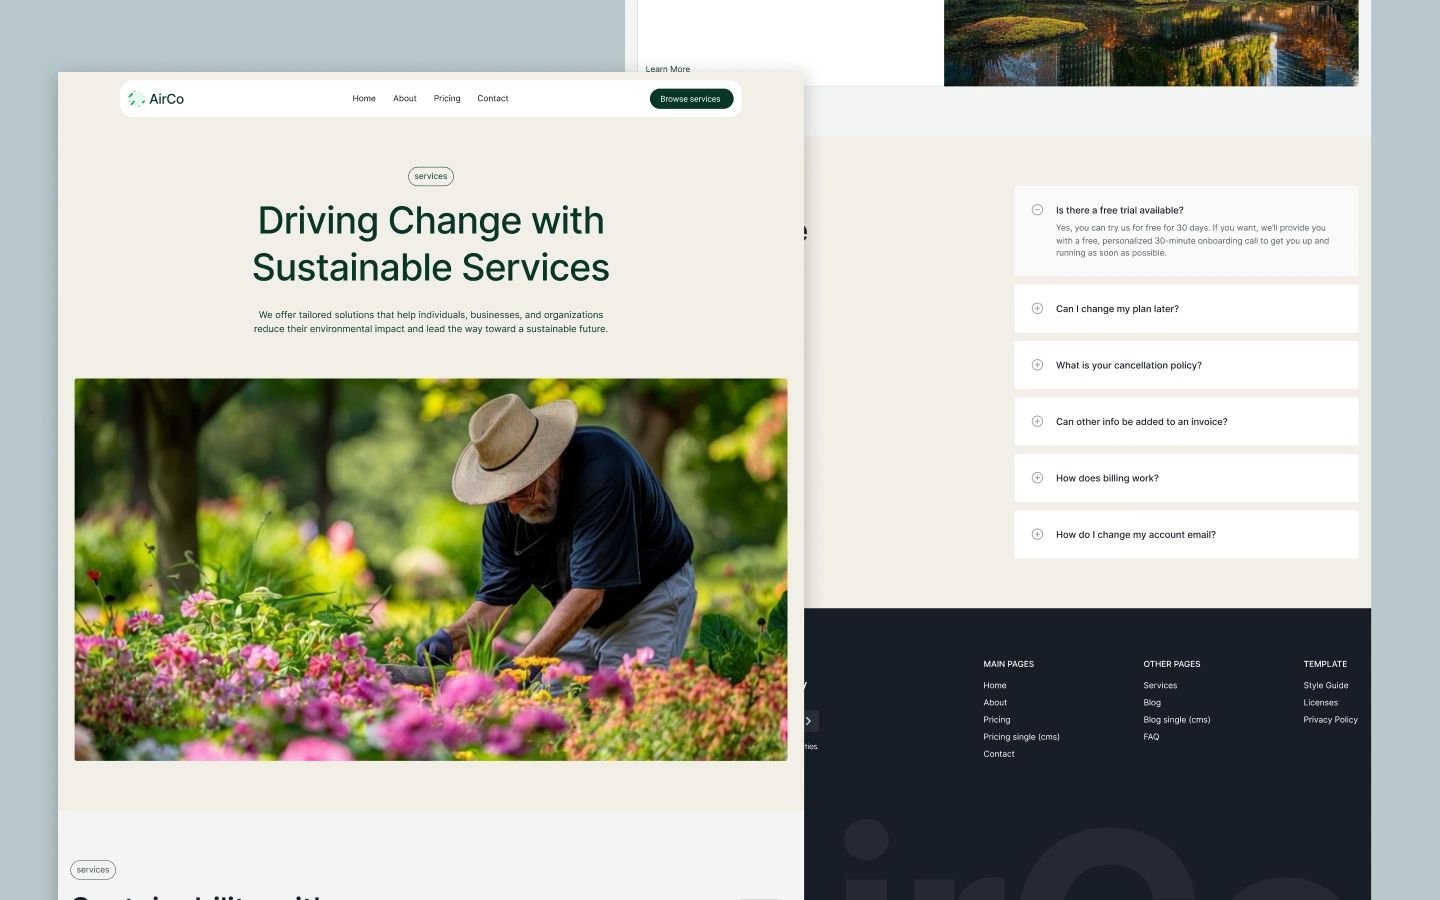Click plus icon beside cancellation policy question

coord(1037,365)
